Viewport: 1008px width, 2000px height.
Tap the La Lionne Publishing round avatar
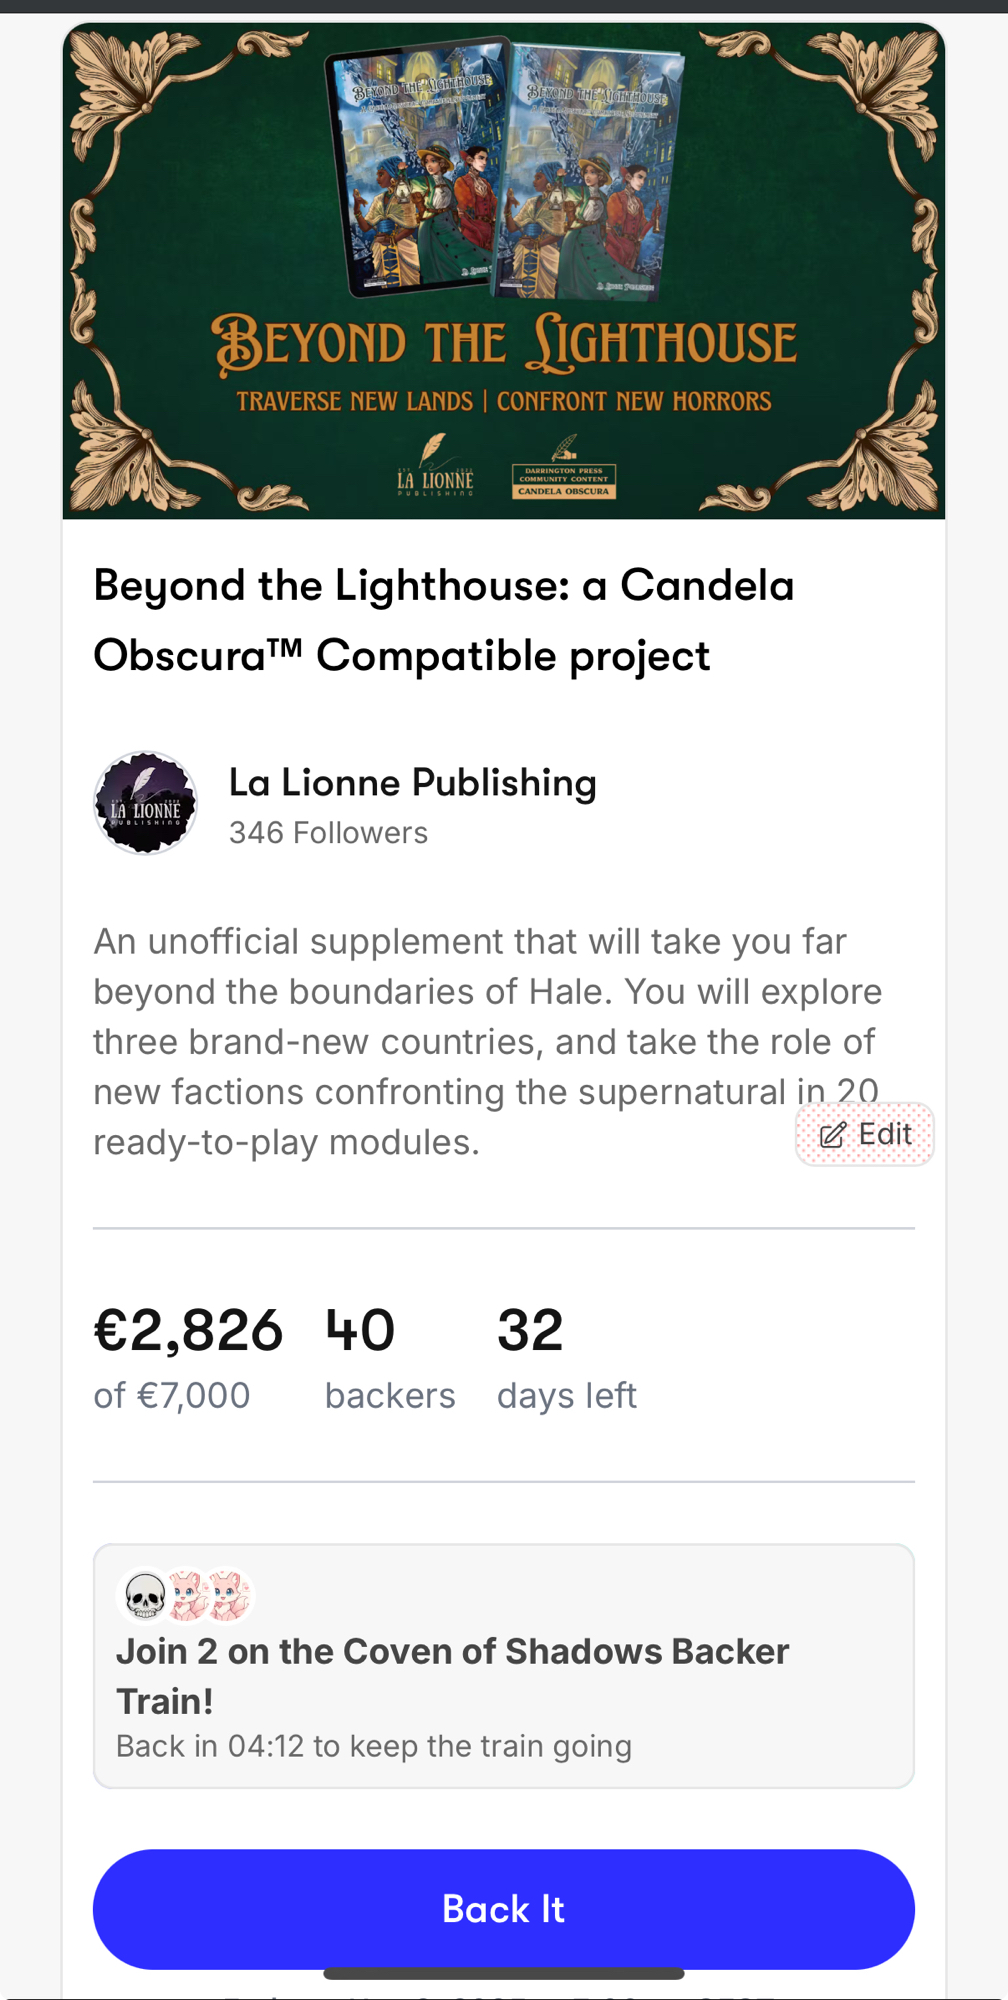(x=145, y=803)
